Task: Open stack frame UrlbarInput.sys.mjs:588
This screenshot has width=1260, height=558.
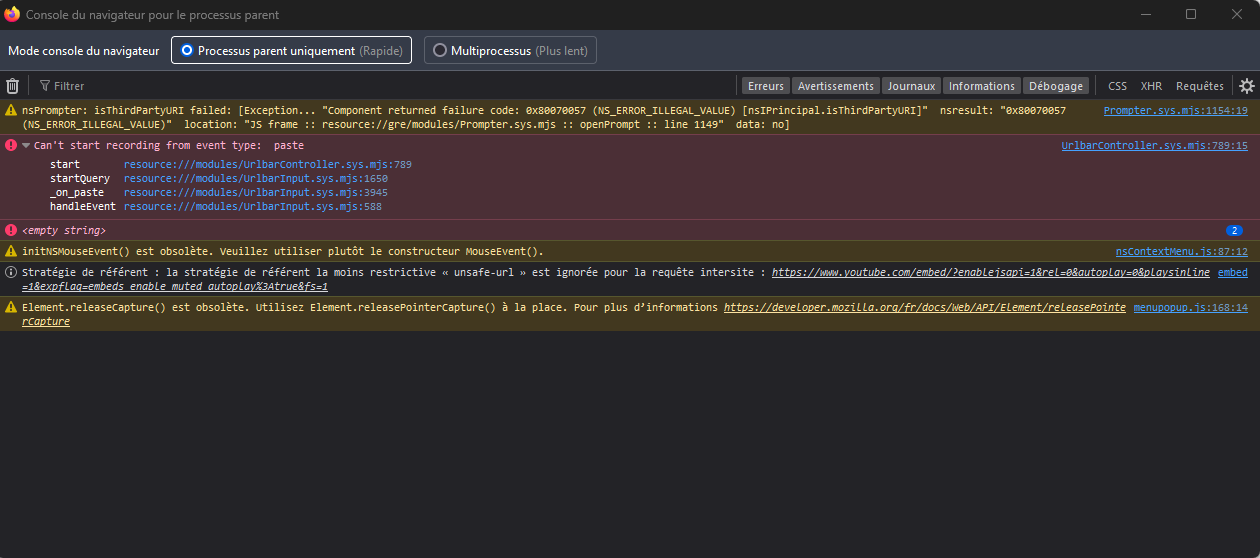Action: click(x=253, y=206)
